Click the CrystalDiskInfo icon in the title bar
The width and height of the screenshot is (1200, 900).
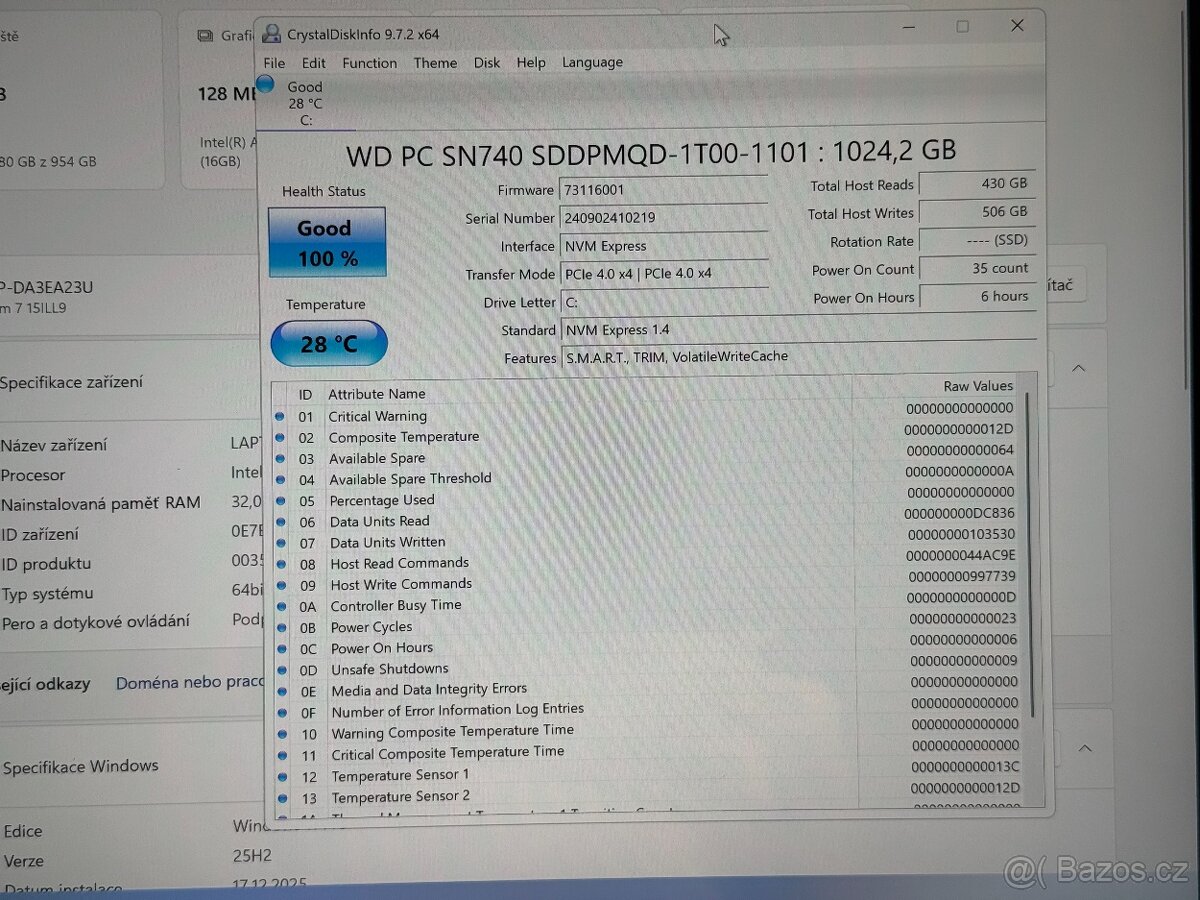pos(270,33)
